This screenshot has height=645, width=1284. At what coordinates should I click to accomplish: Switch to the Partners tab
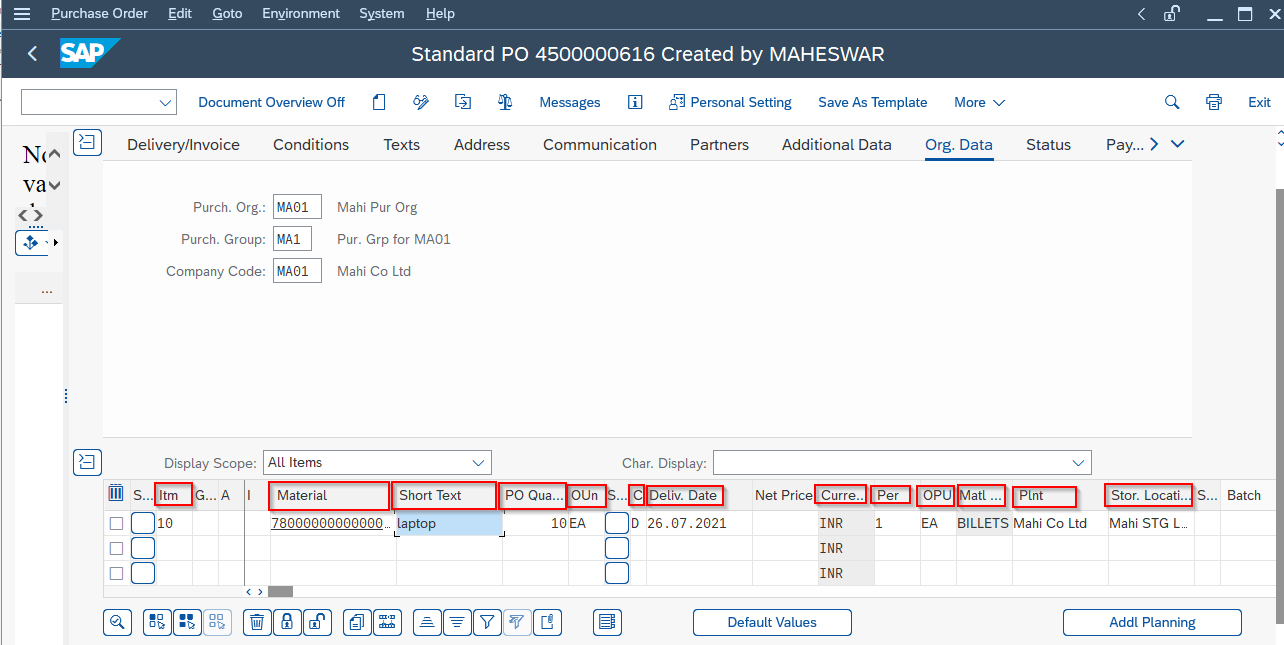point(719,144)
